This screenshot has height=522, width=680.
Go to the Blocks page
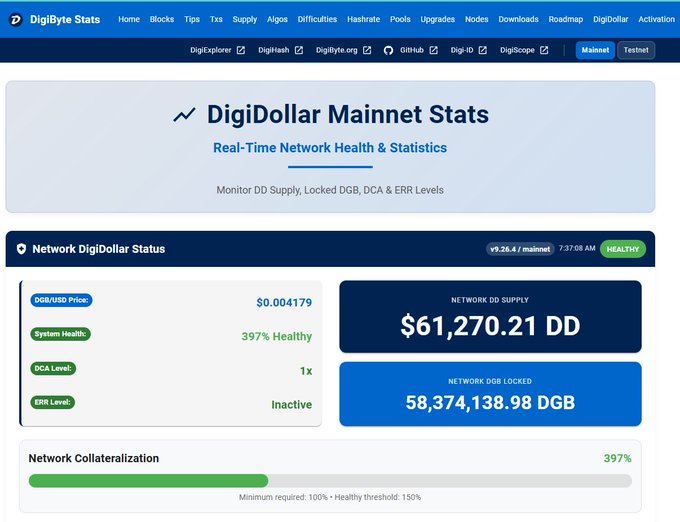coord(162,20)
